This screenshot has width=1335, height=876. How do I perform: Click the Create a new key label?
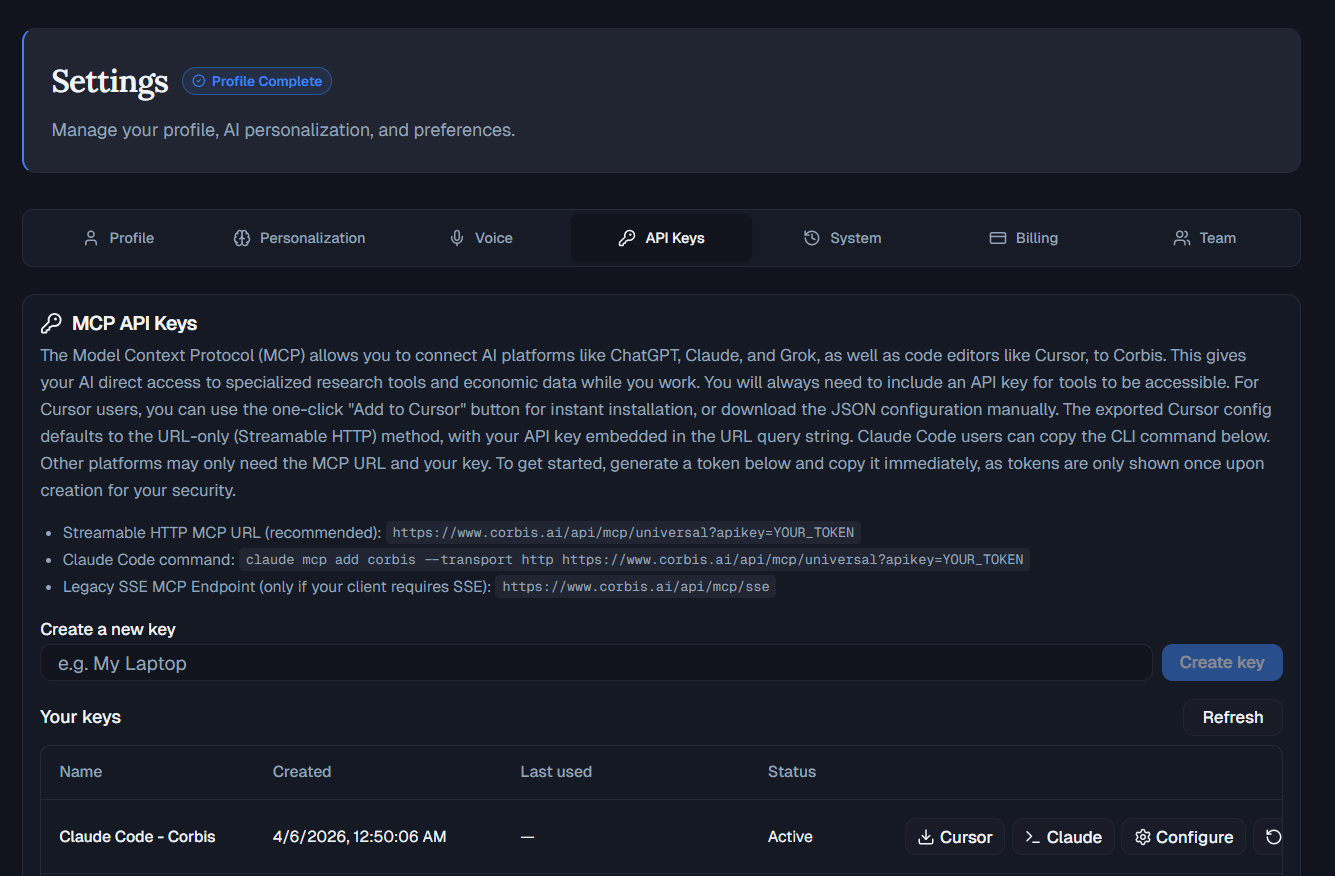[x=108, y=629]
